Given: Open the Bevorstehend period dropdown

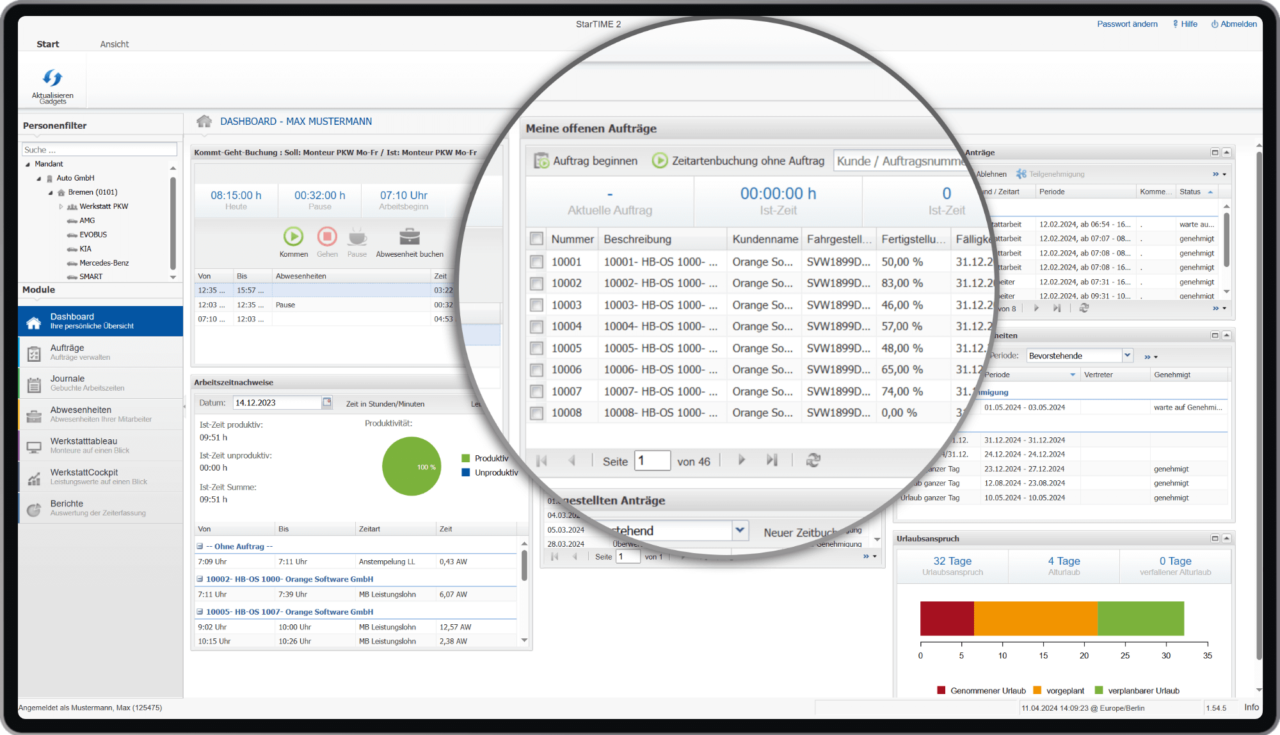Looking at the screenshot, I should (740, 530).
